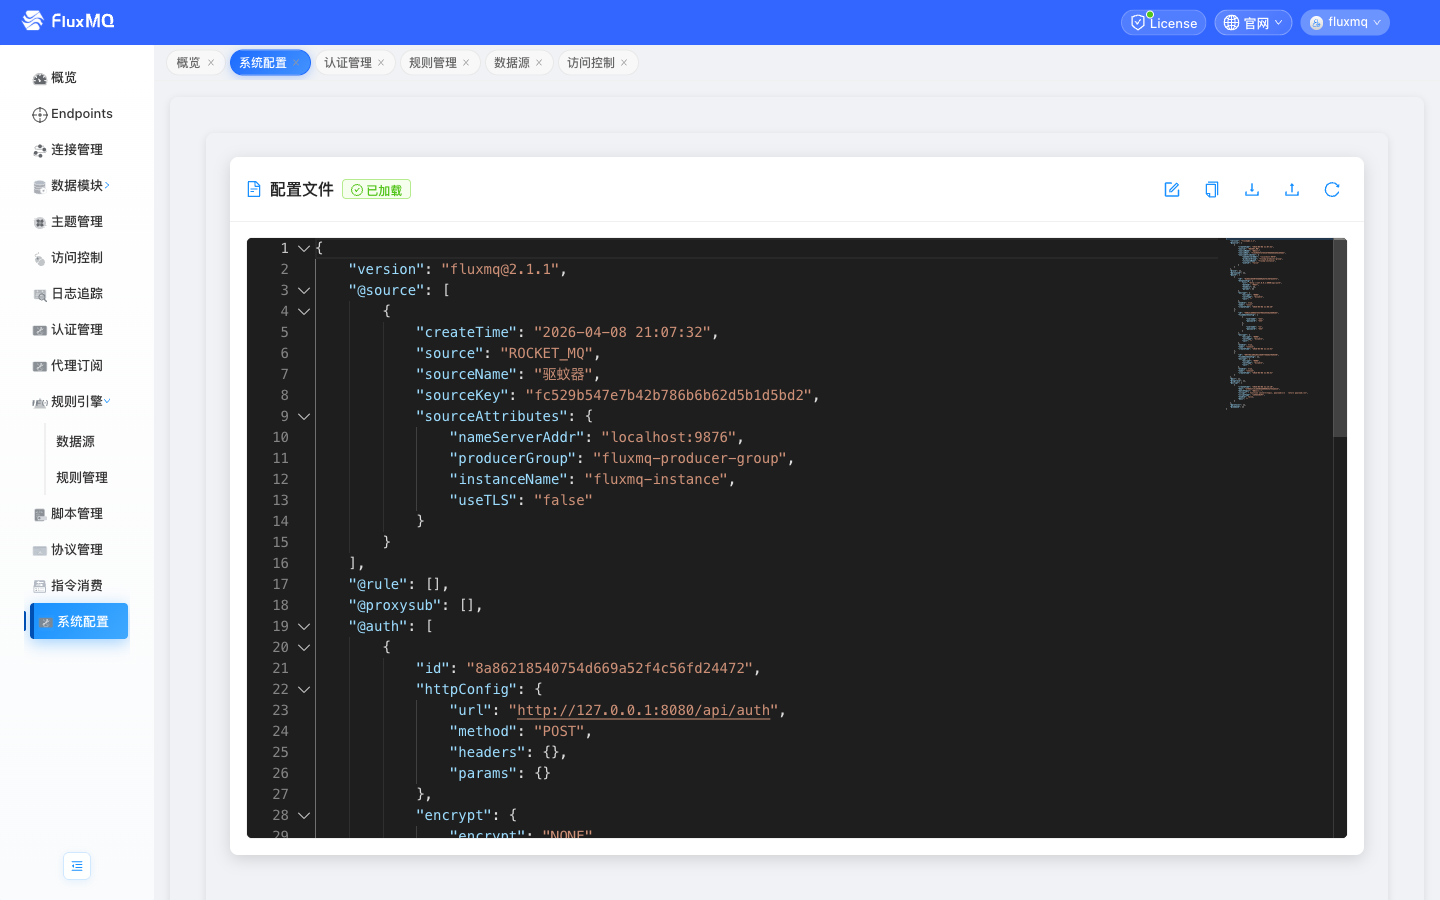This screenshot has height=900, width=1440.
Task: Open 访问控制 in the sidebar
Action: [77, 258]
